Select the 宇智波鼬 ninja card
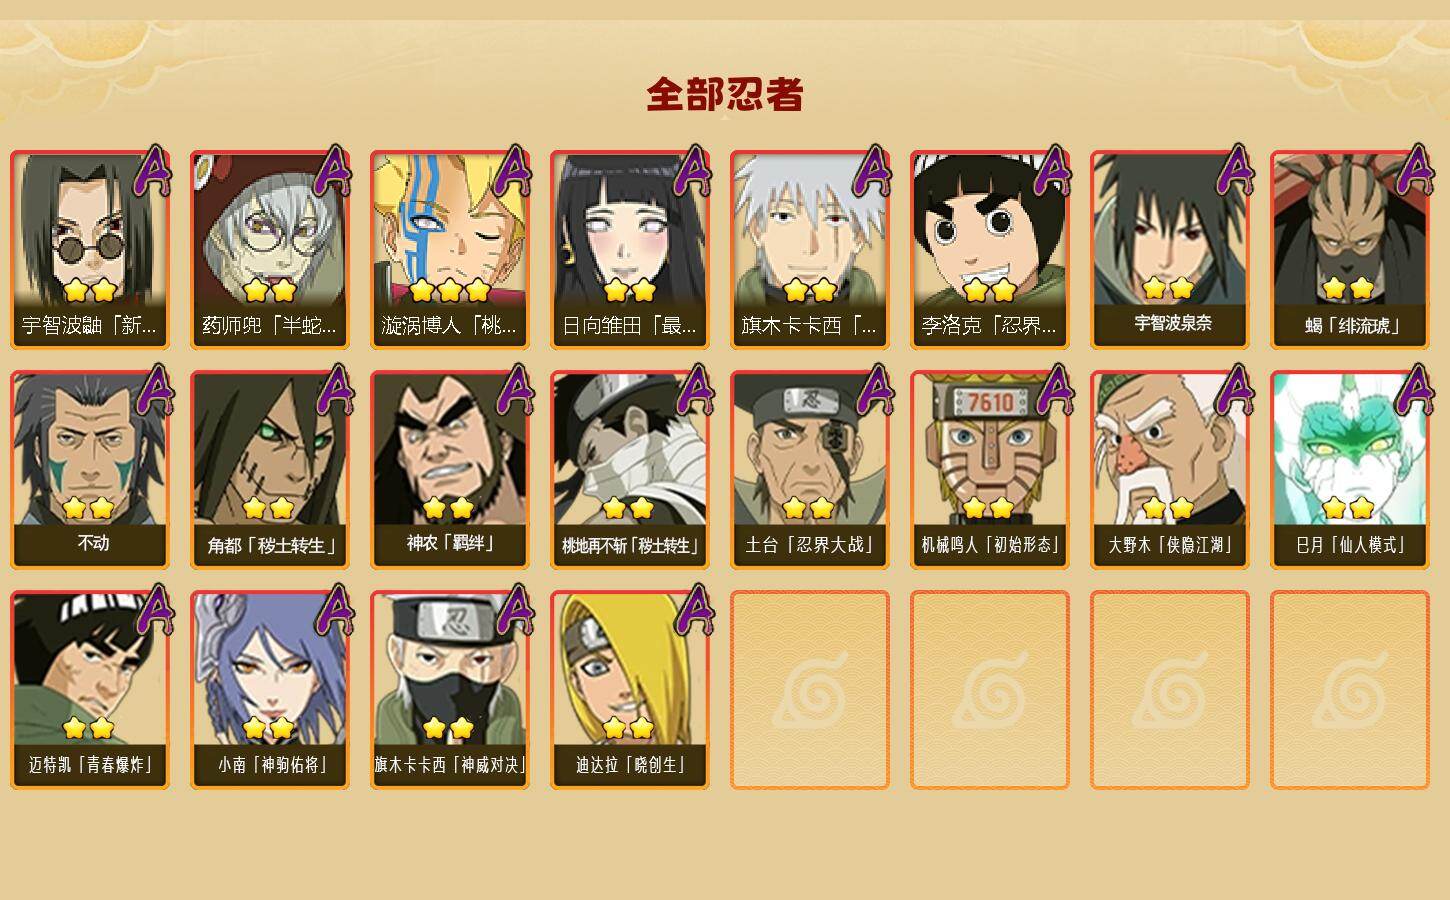Screen dimensions: 1450x900 [x=90, y=249]
